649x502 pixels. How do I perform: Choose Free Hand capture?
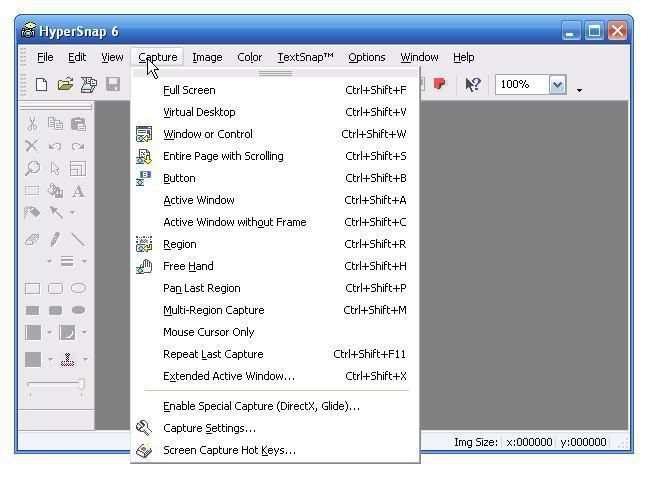click(x=275, y=266)
